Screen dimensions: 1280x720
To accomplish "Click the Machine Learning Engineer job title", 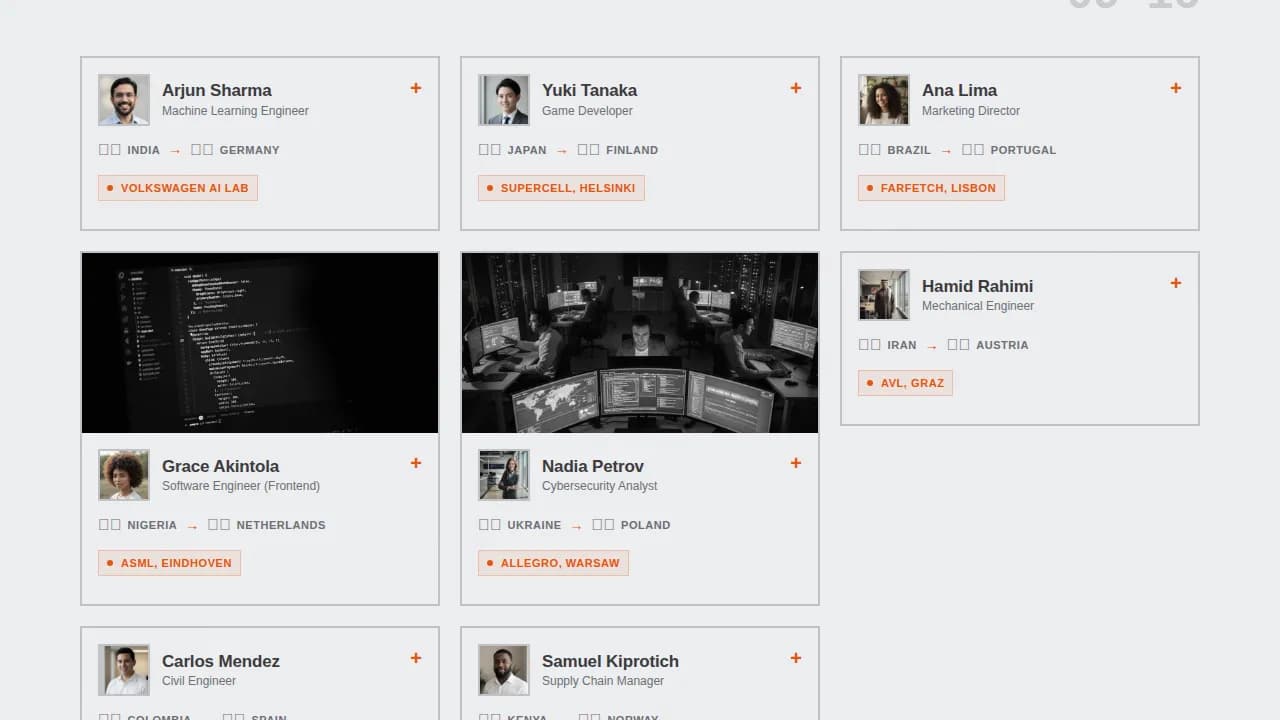I will tap(235, 111).
